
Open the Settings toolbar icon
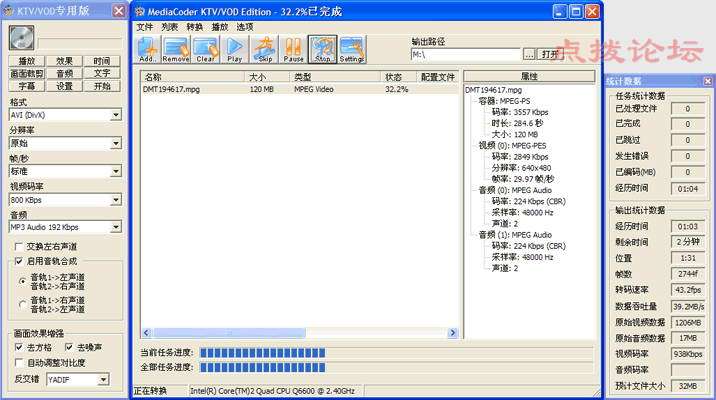click(352, 49)
